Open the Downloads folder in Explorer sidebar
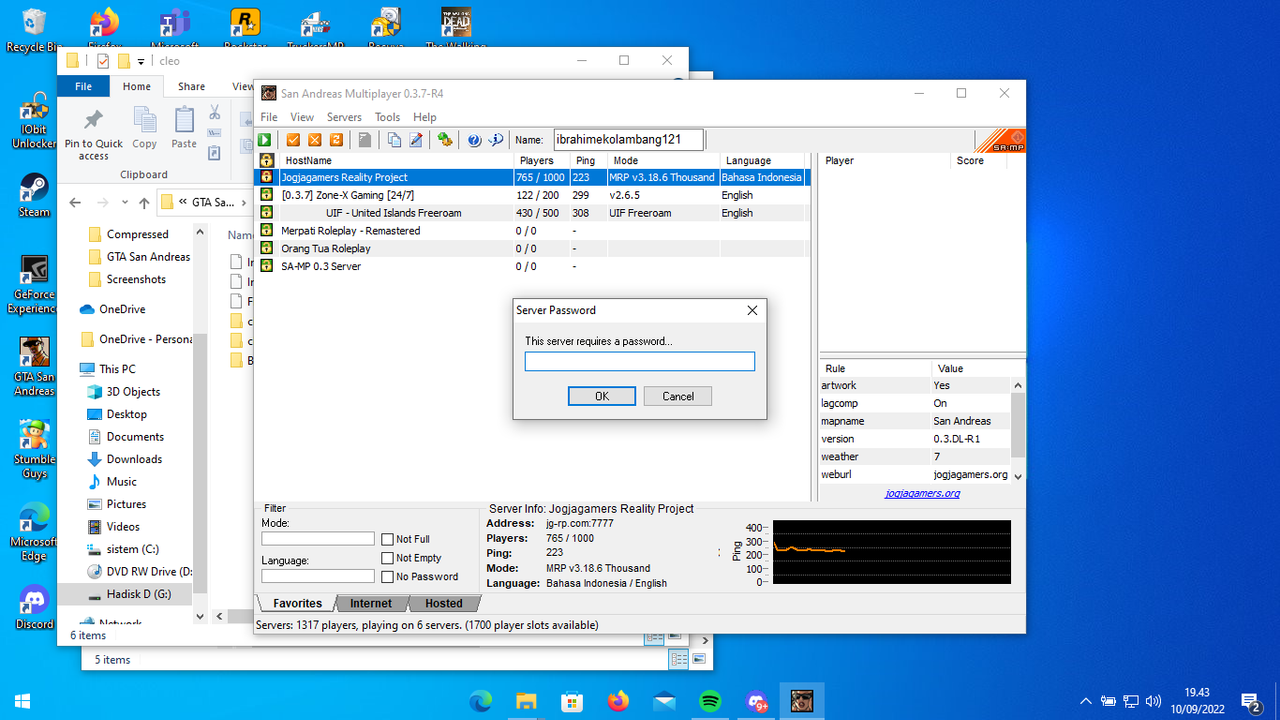 tap(134, 459)
